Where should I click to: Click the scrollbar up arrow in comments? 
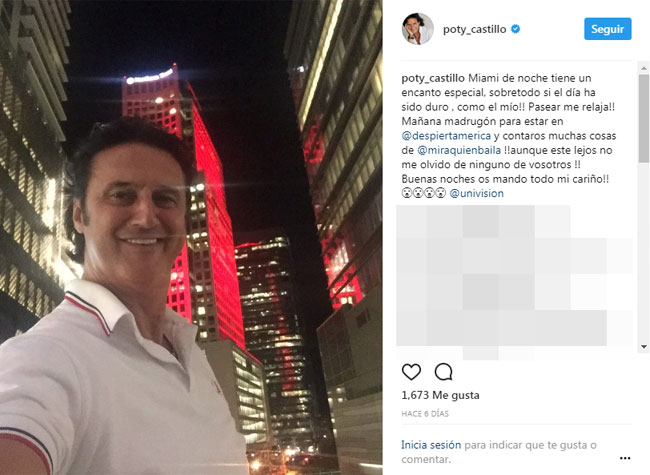643,68
